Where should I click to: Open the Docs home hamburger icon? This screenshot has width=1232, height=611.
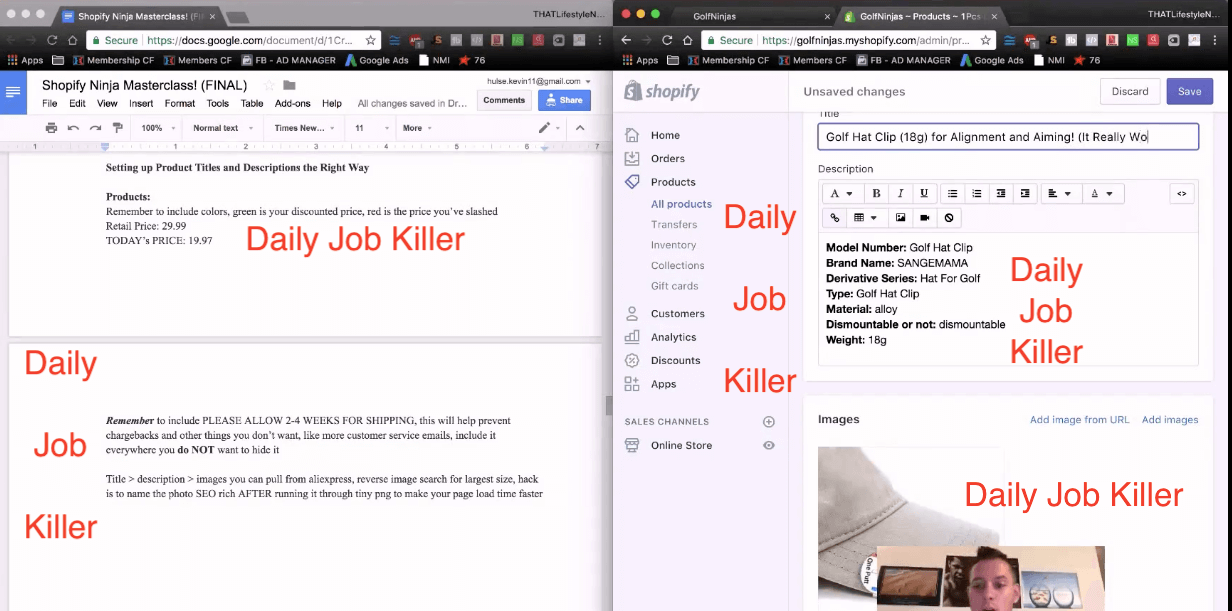point(13,92)
